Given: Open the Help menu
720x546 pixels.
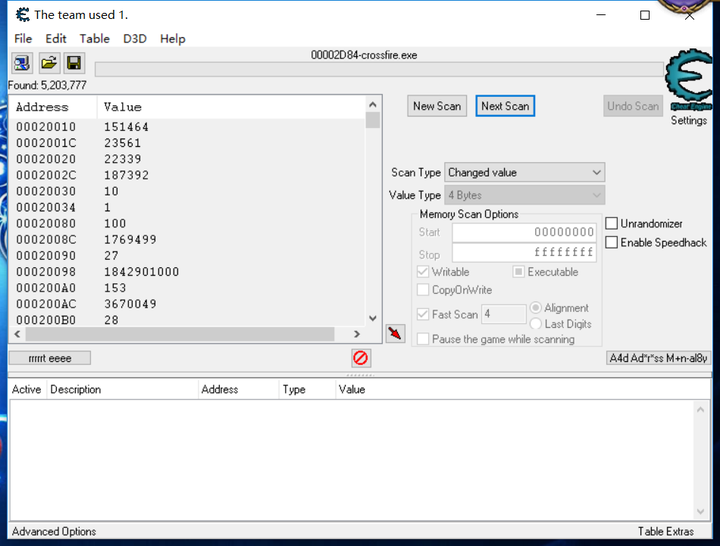Looking at the screenshot, I should [173, 39].
